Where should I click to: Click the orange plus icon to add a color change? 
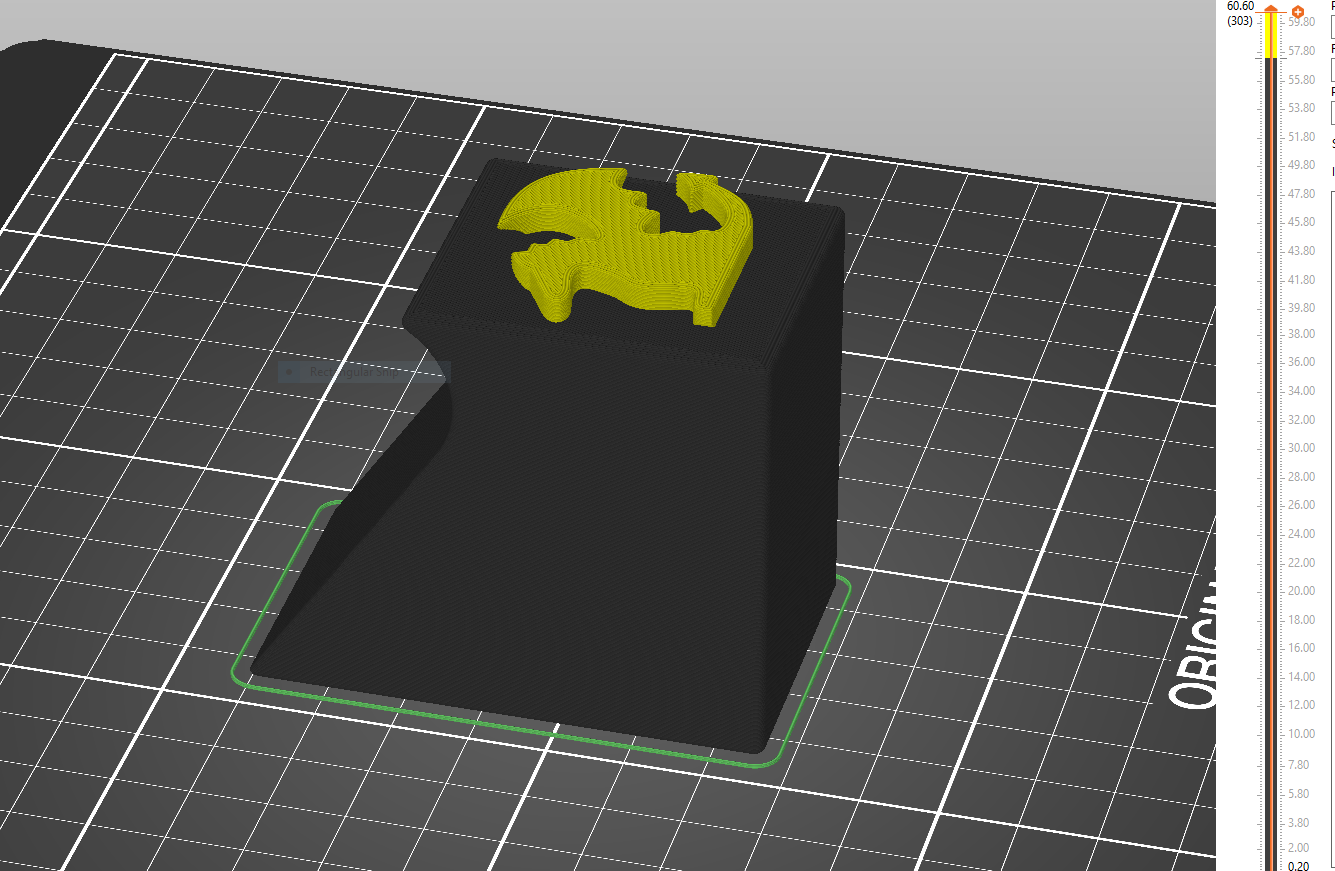1298,11
